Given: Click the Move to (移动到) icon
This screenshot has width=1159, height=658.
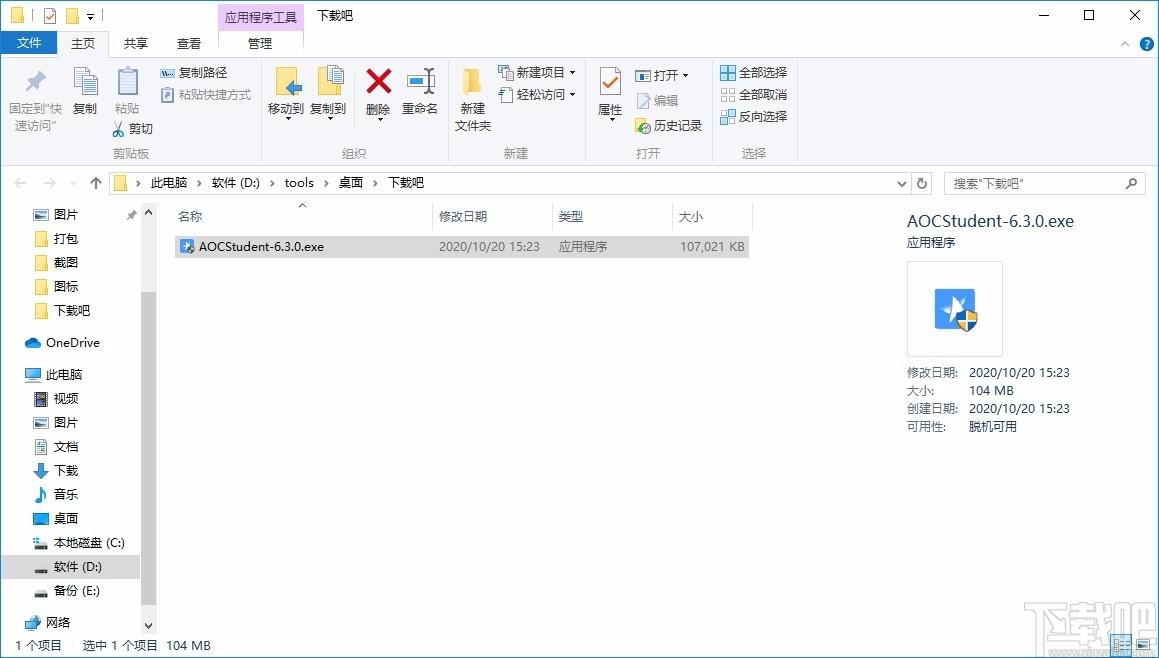Looking at the screenshot, I should tap(286, 82).
